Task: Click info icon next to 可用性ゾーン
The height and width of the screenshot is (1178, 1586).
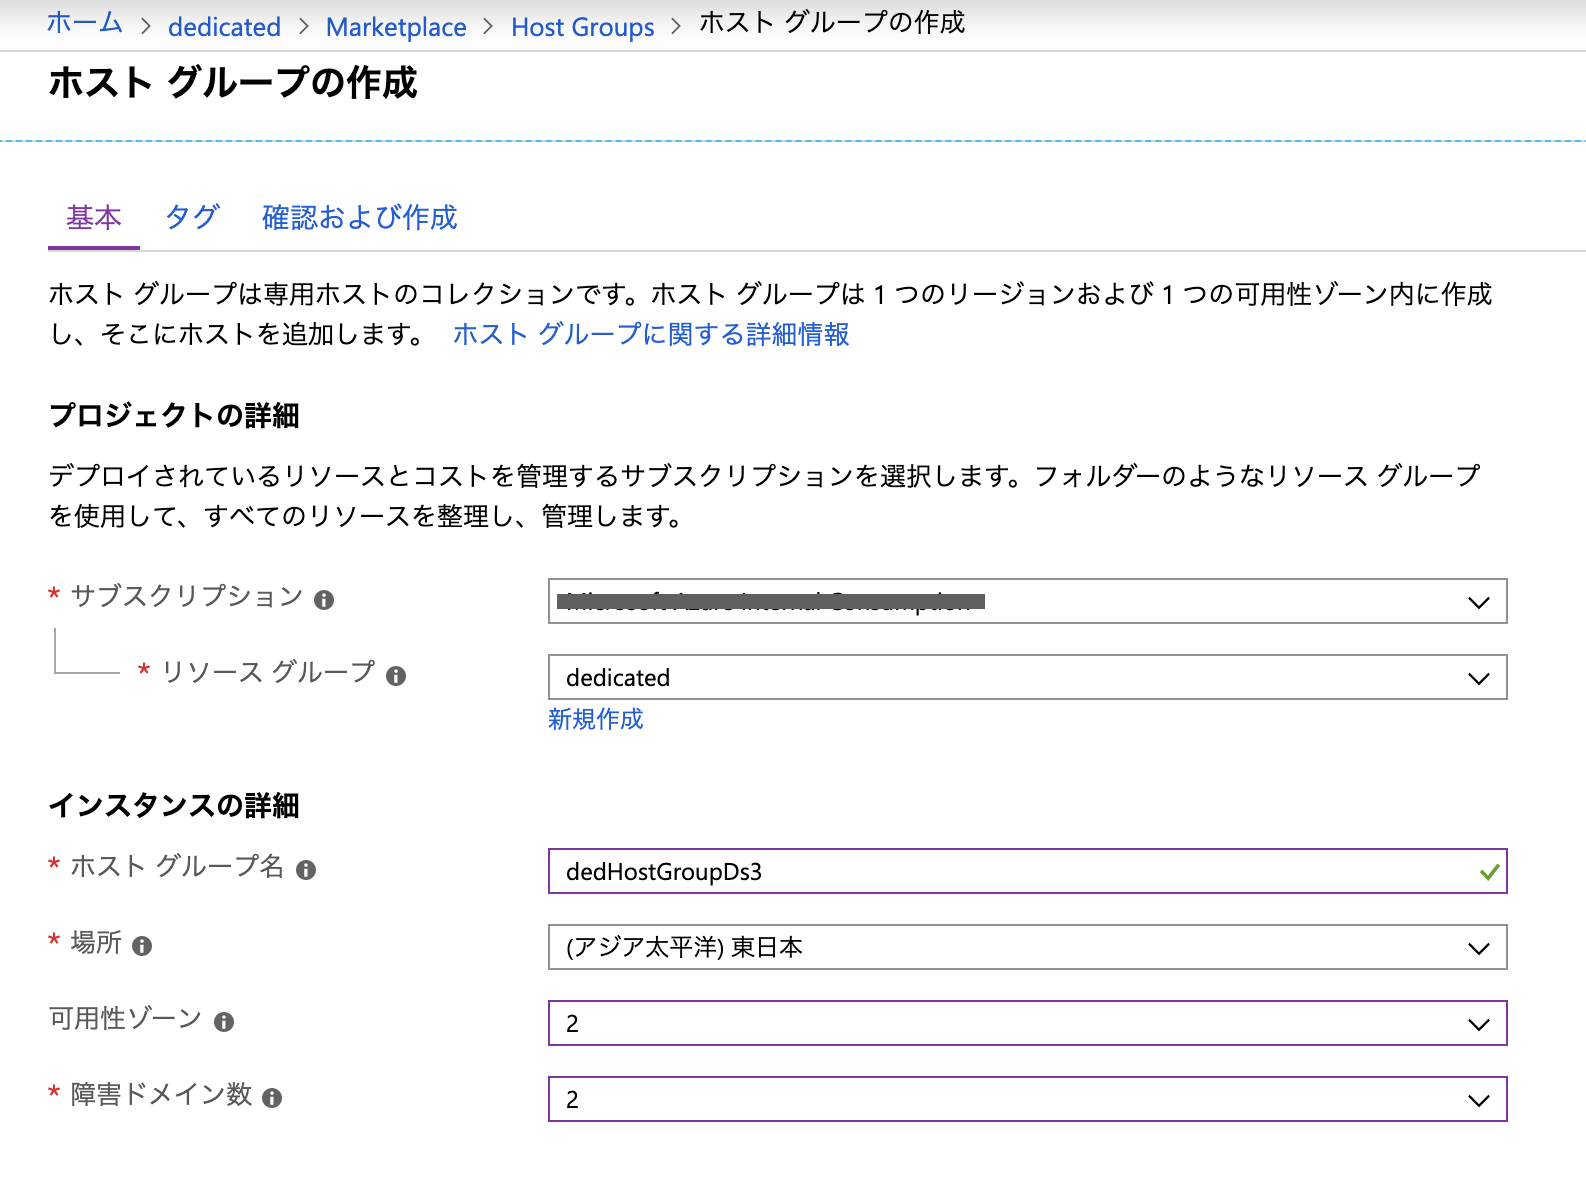Action: coord(224,1022)
